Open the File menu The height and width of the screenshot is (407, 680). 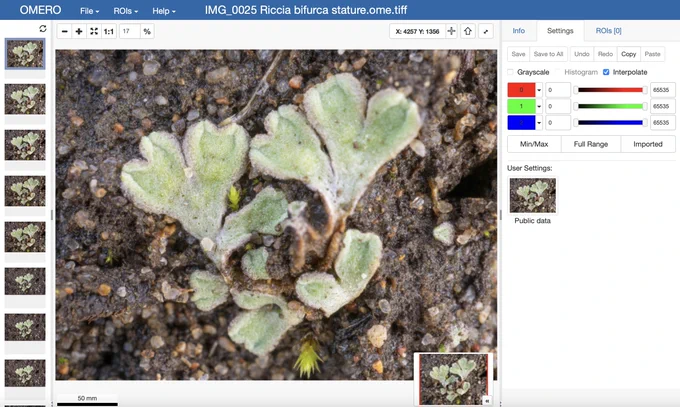[89, 11]
